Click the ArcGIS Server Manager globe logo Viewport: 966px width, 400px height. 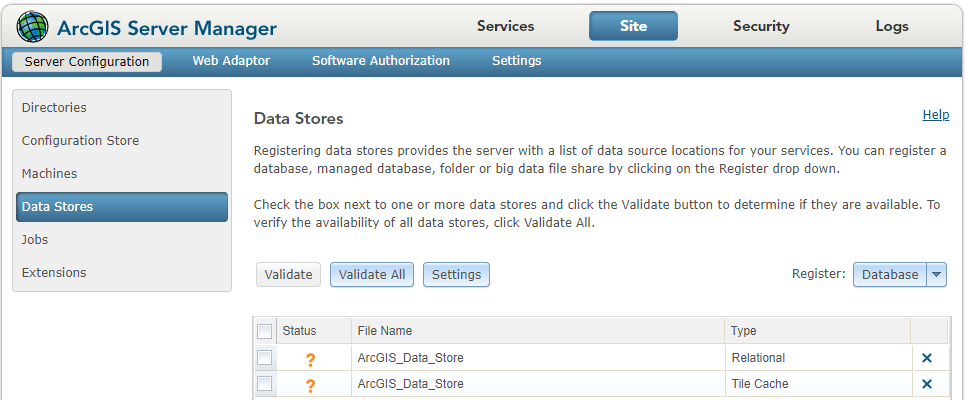click(x=32, y=27)
